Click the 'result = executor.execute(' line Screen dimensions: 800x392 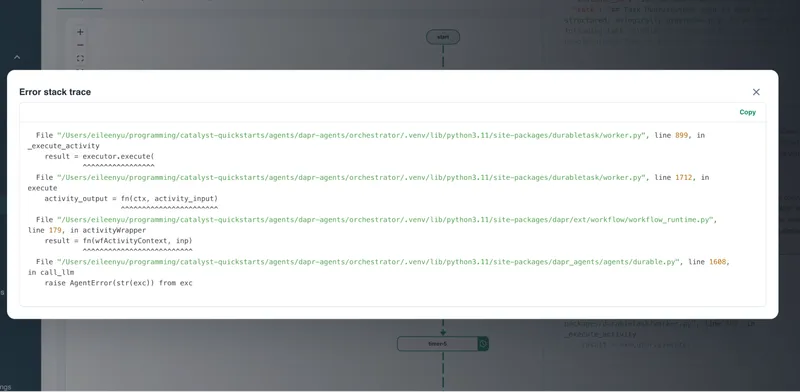click(x=99, y=156)
